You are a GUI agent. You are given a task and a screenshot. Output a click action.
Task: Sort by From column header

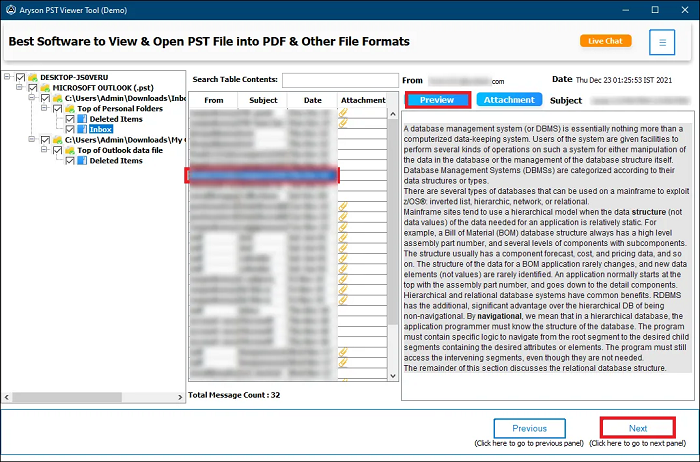tap(213, 100)
